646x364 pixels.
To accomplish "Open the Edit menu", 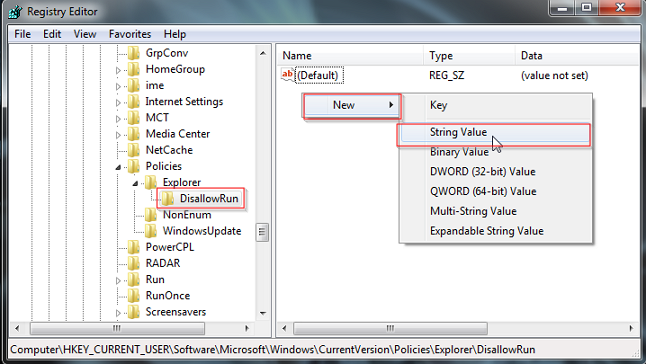I will [x=52, y=34].
